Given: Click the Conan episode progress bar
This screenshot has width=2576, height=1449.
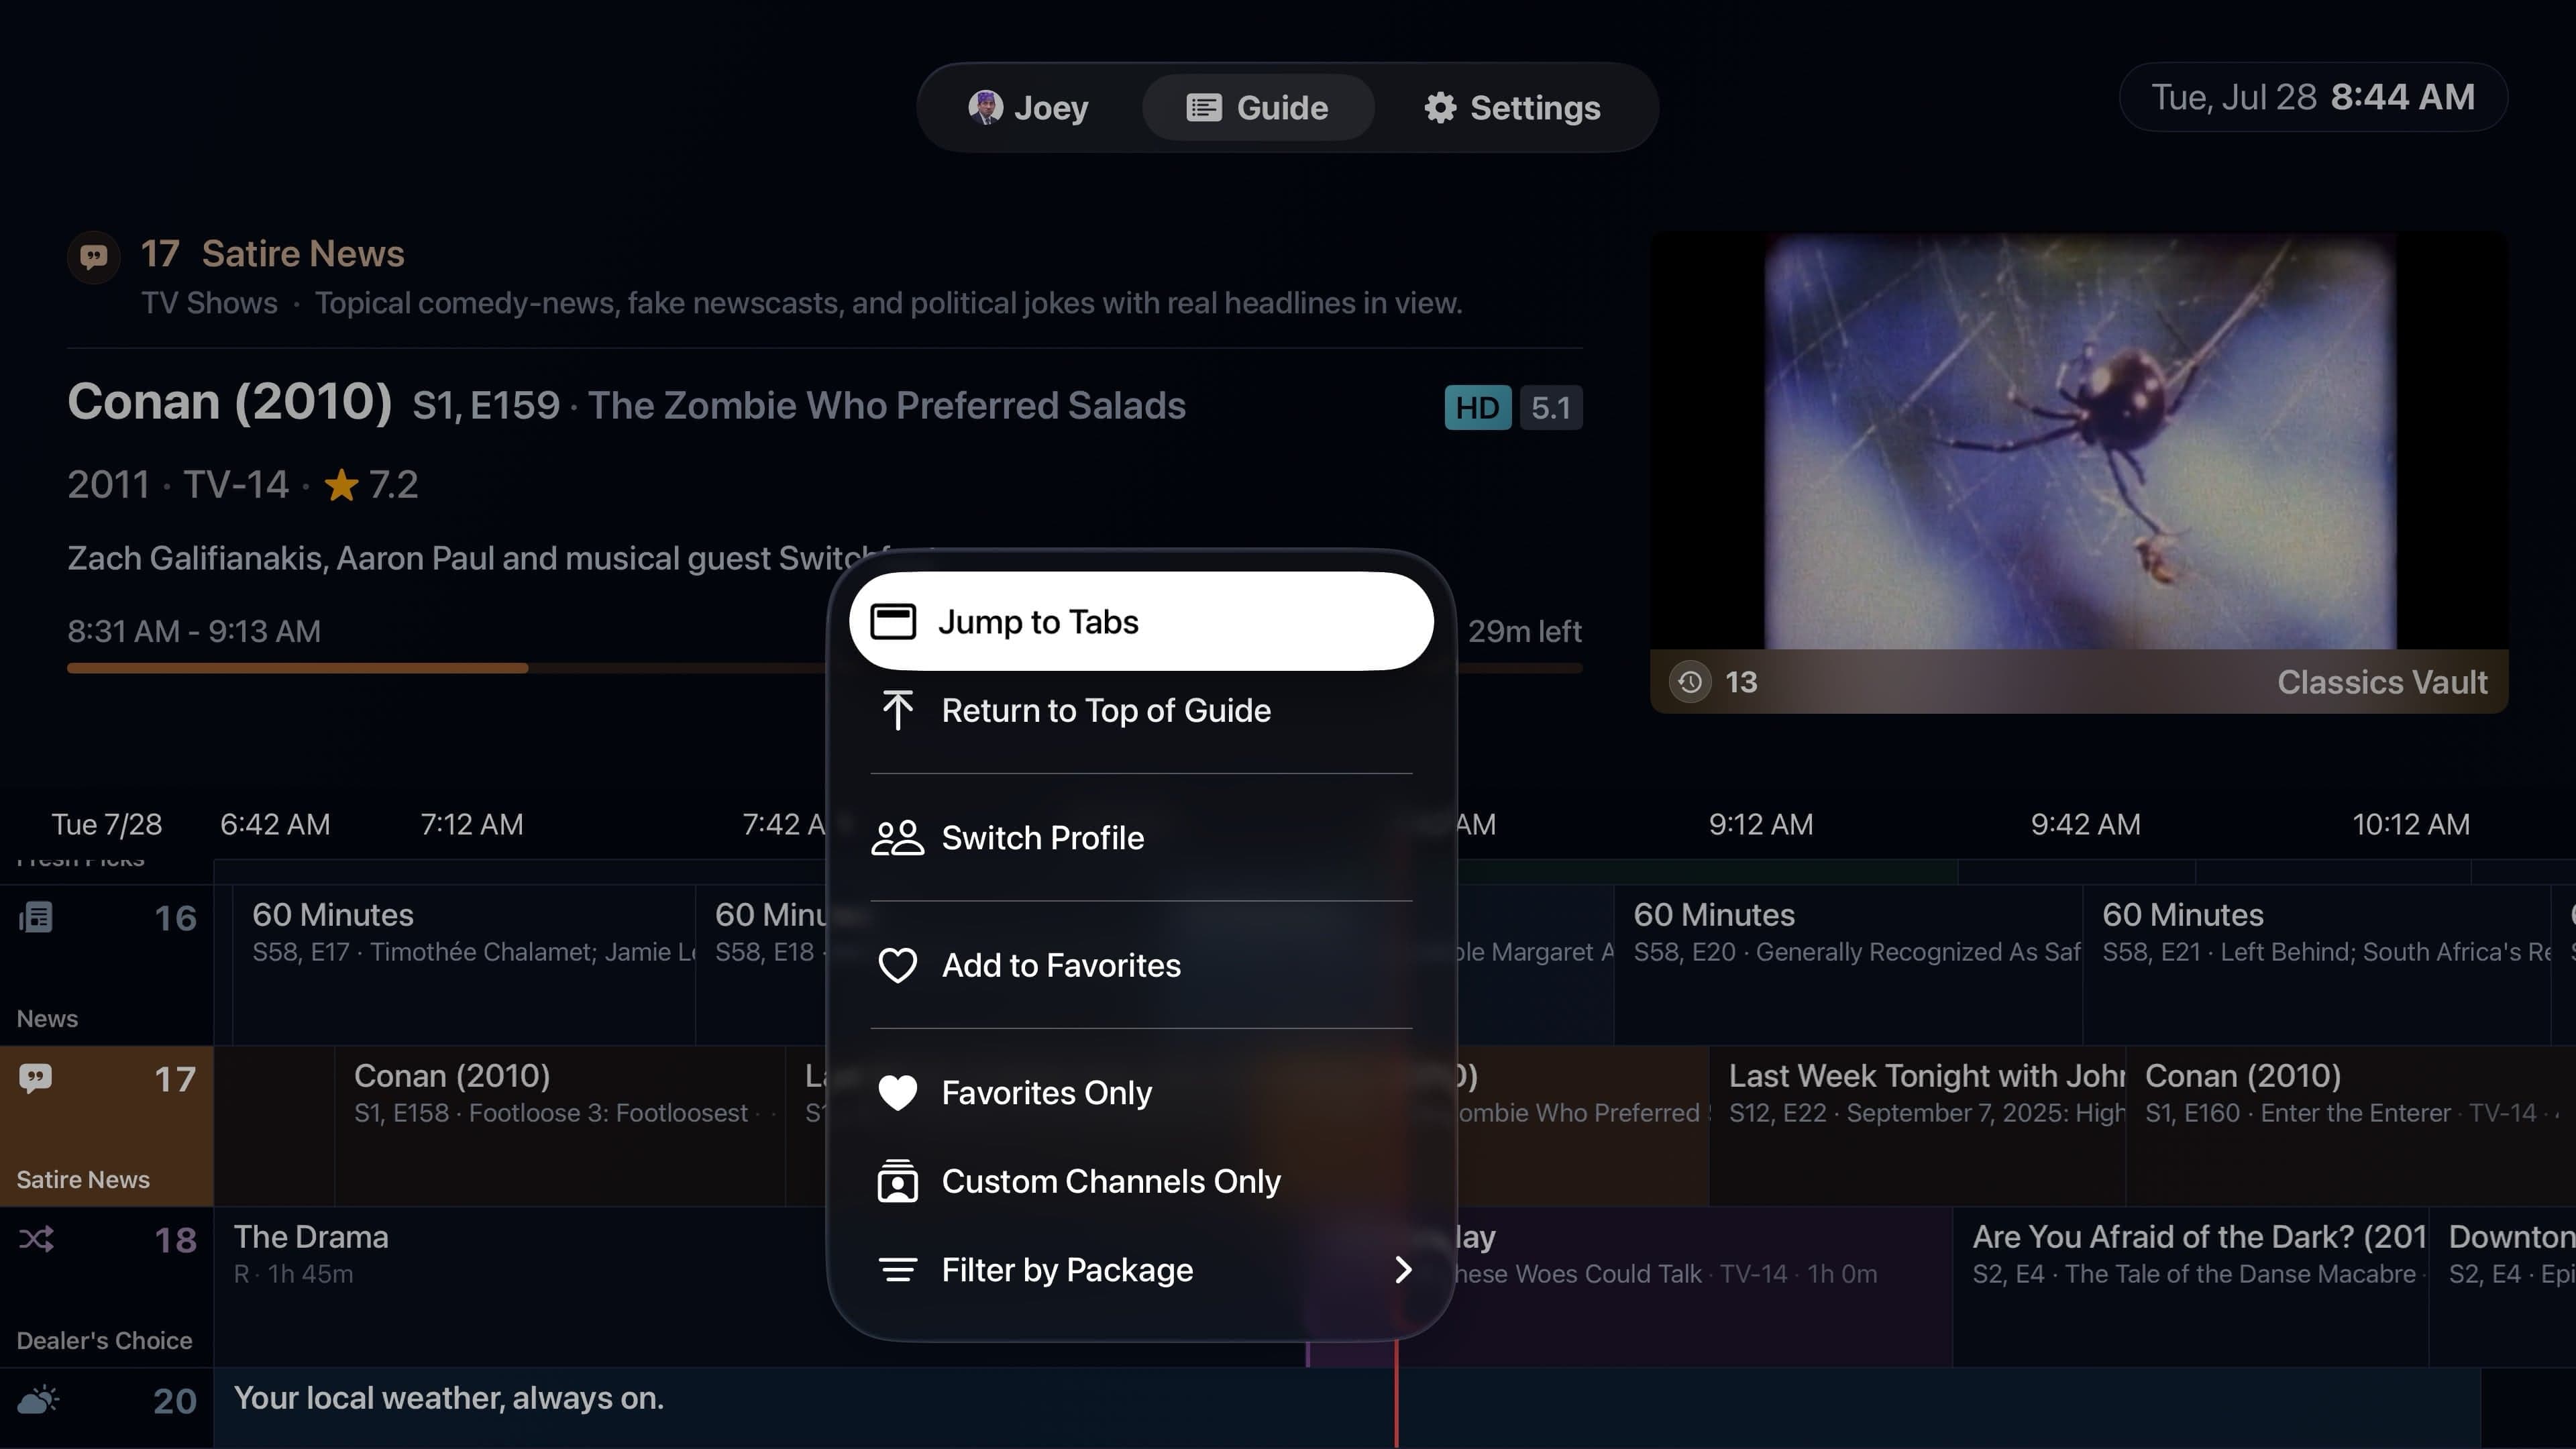Looking at the screenshot, I should click(824, 668).
